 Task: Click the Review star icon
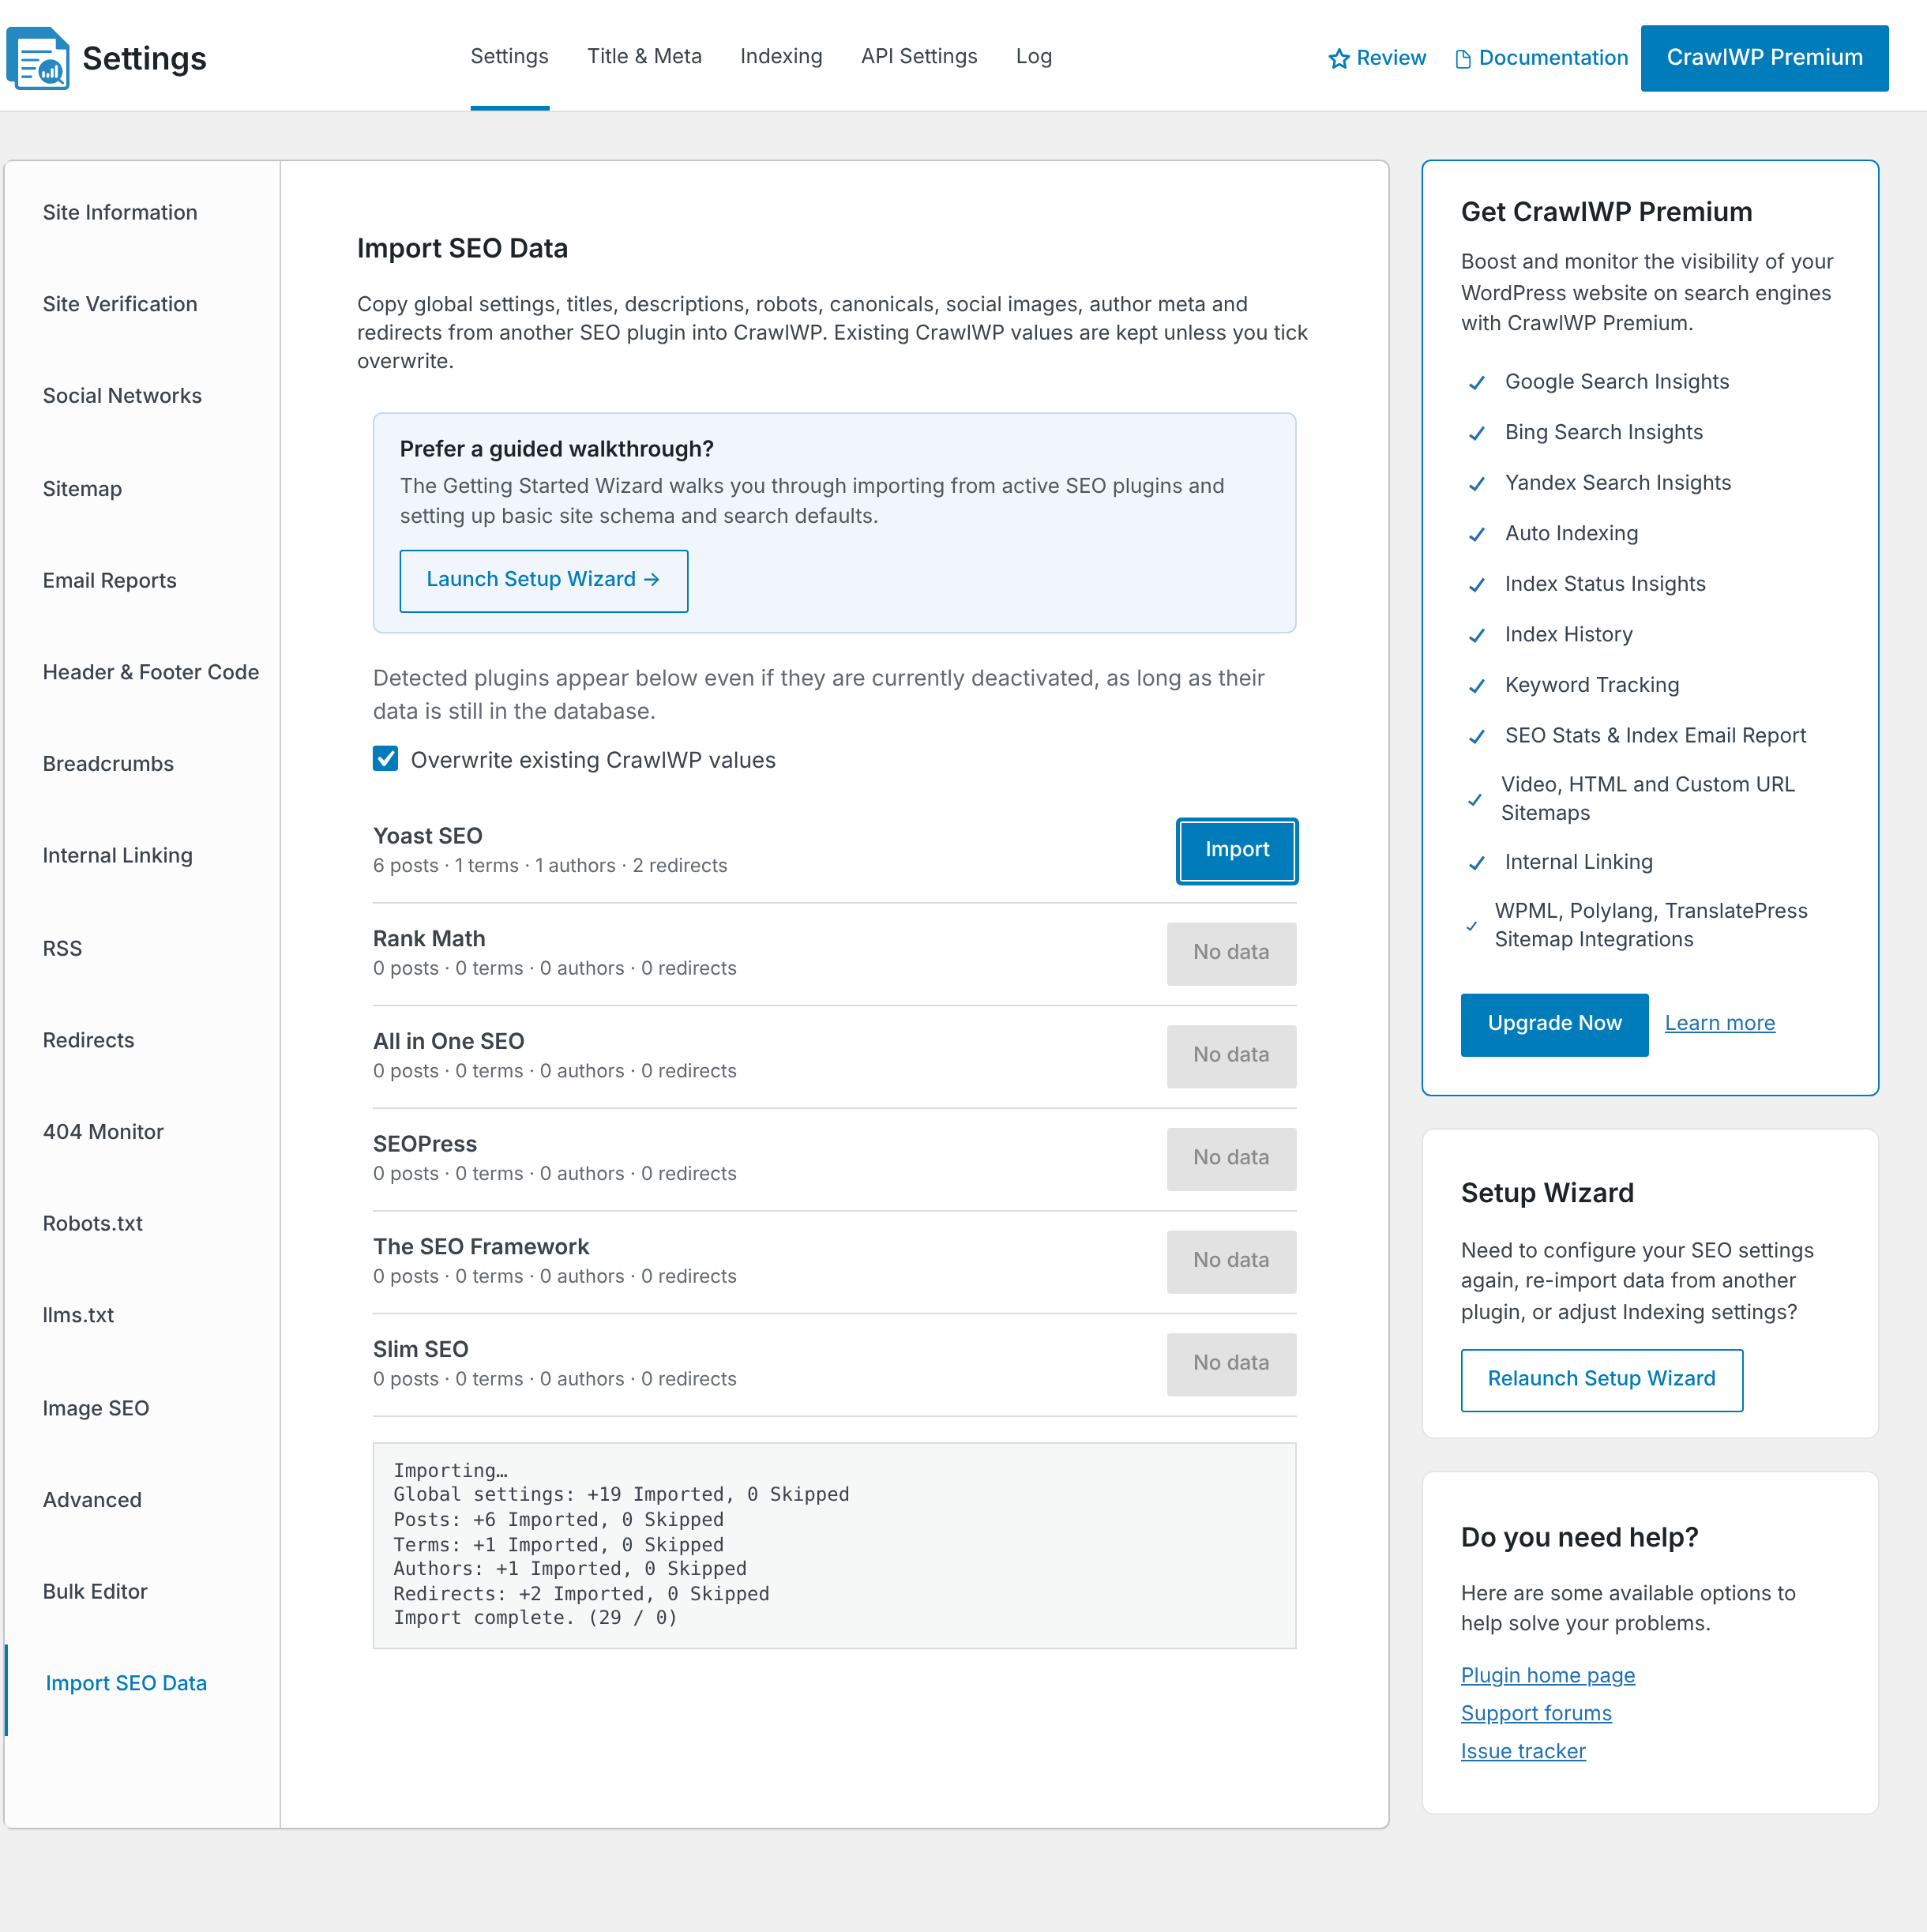(1338, 59)
